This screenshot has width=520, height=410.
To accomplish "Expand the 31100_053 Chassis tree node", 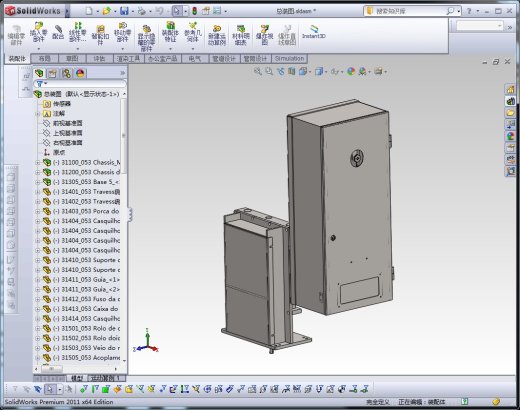I will click(x=38, y=163).
